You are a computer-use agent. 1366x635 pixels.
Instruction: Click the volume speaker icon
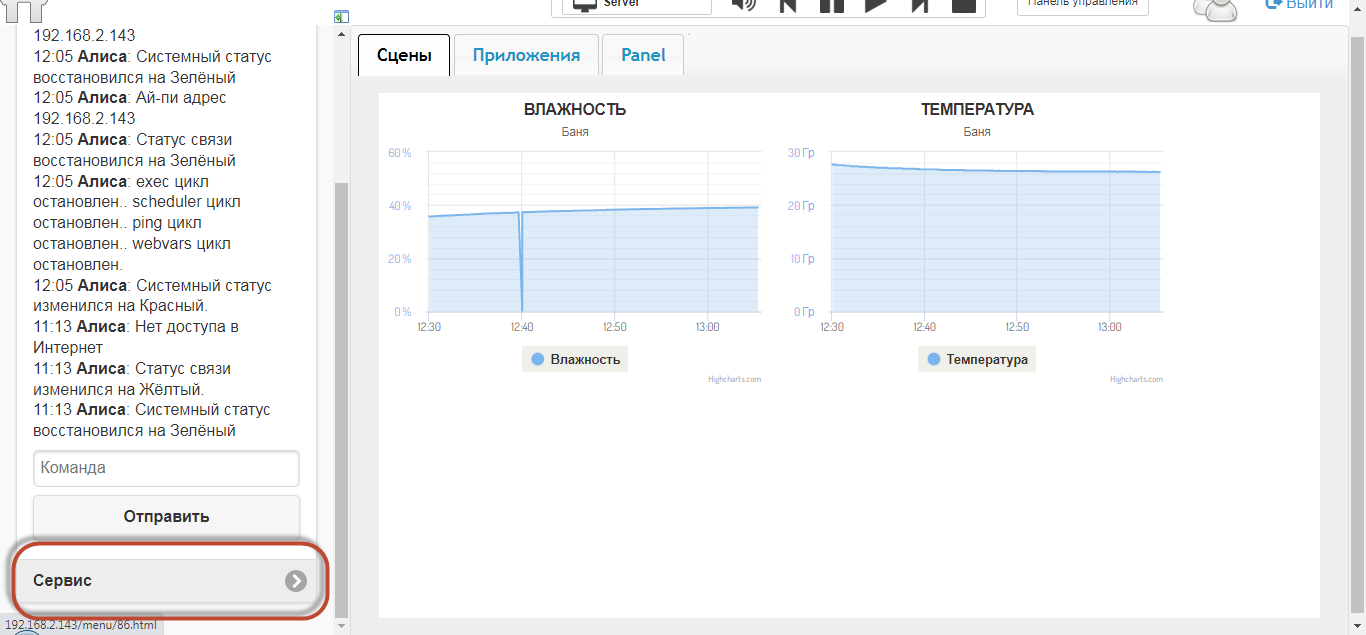(x=743, y=4)
